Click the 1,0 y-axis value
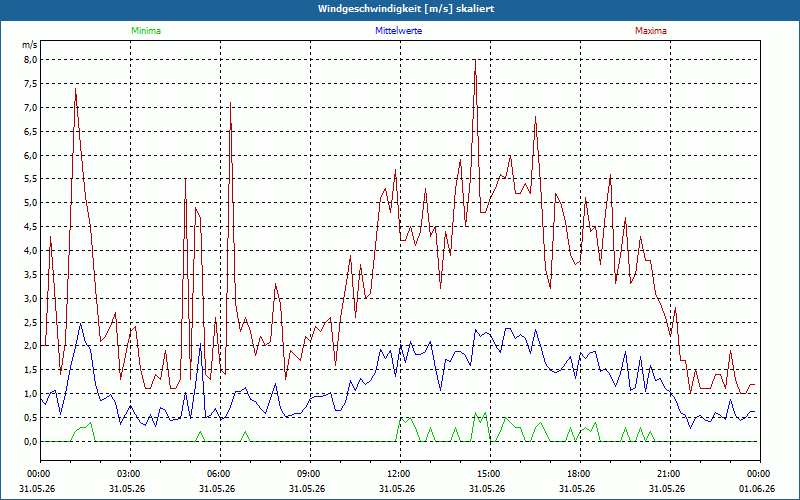The height and width of the screenshot is (500, 800). [x=30, y=394]
